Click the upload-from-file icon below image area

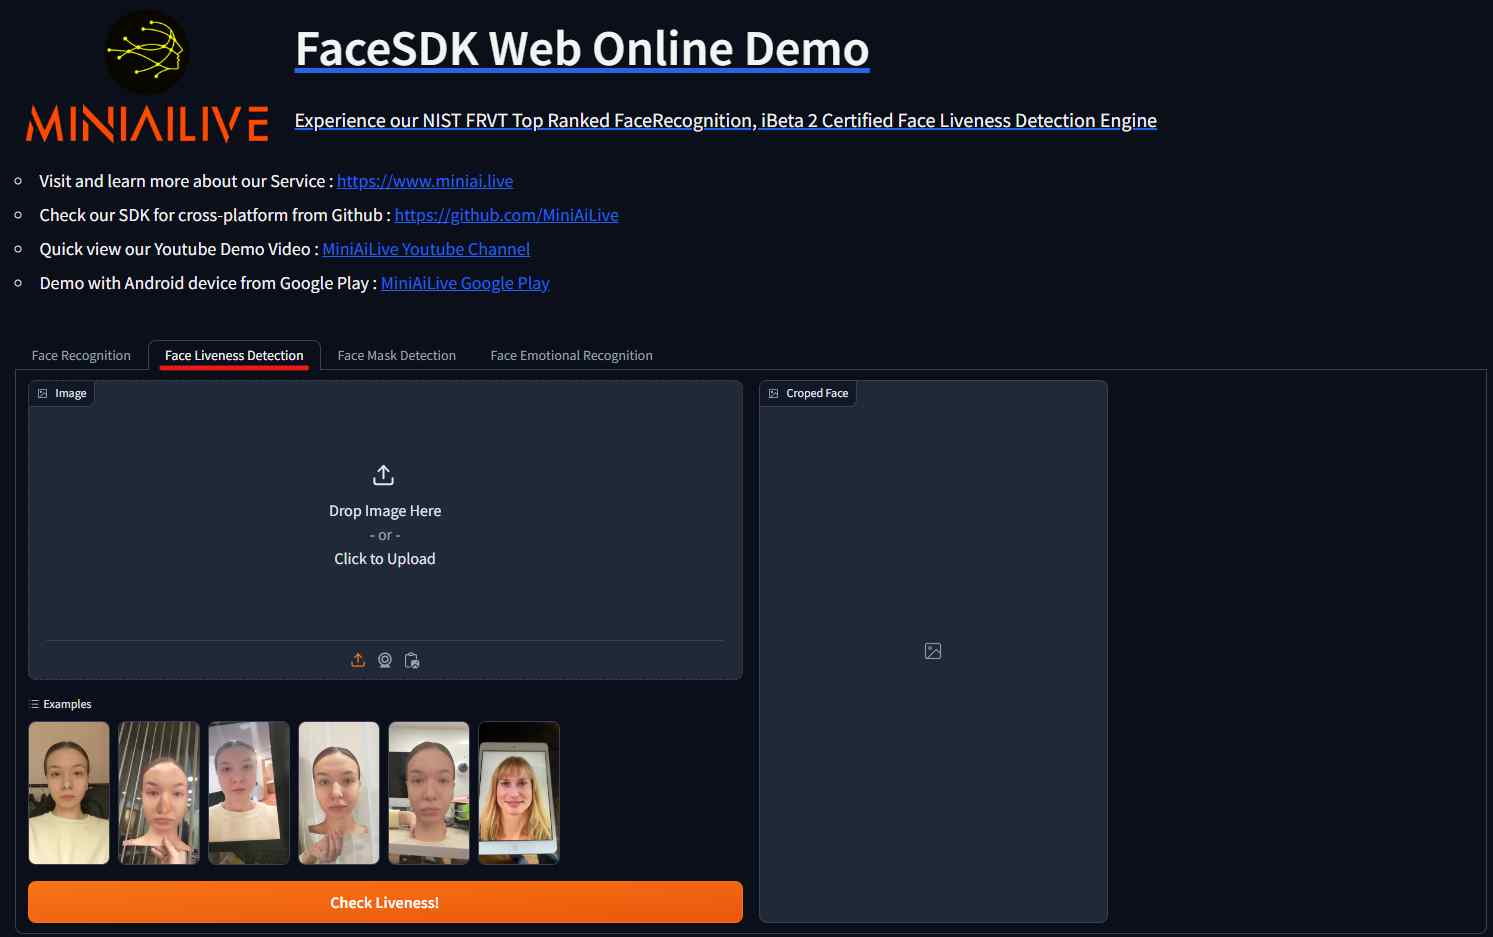point(358,660)
